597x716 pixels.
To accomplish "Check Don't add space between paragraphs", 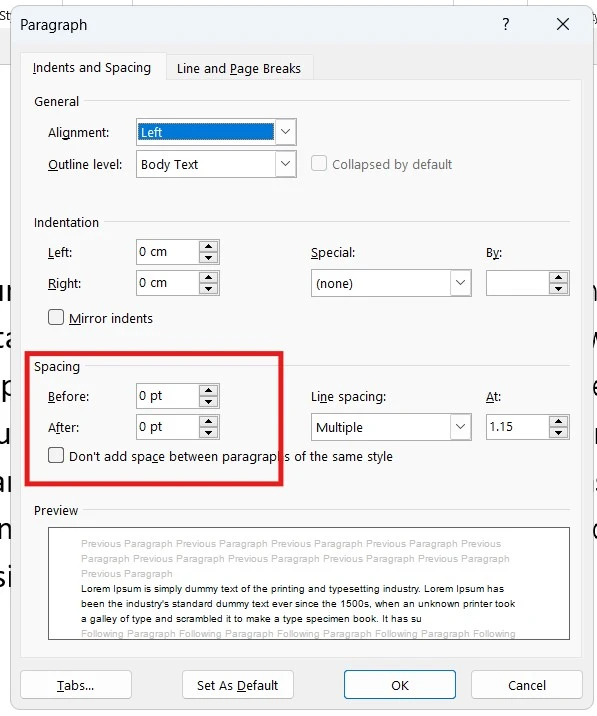I will (56, 455).
